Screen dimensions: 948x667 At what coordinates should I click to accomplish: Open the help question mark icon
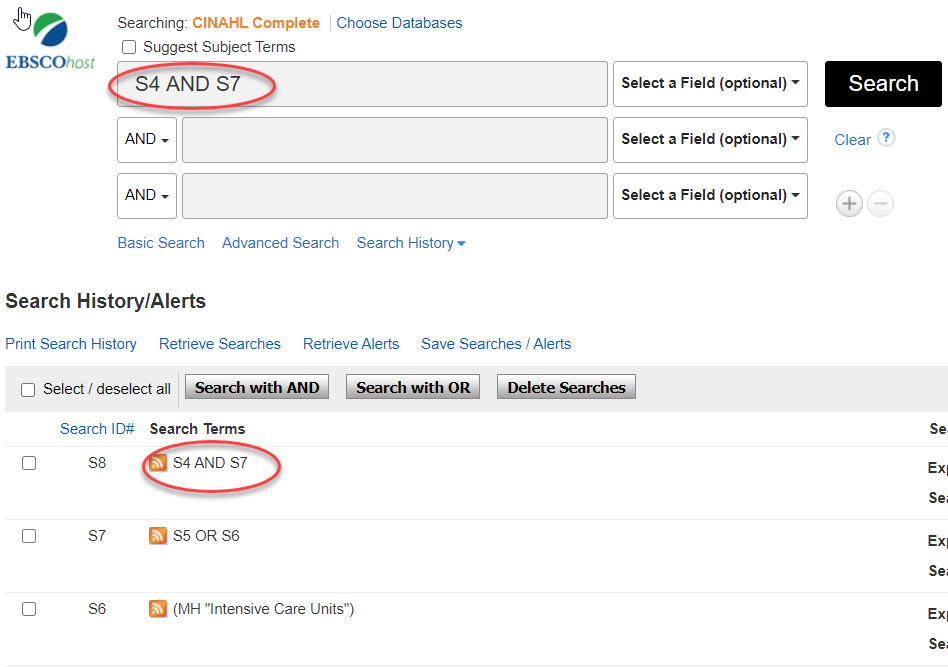pos(885,138)
